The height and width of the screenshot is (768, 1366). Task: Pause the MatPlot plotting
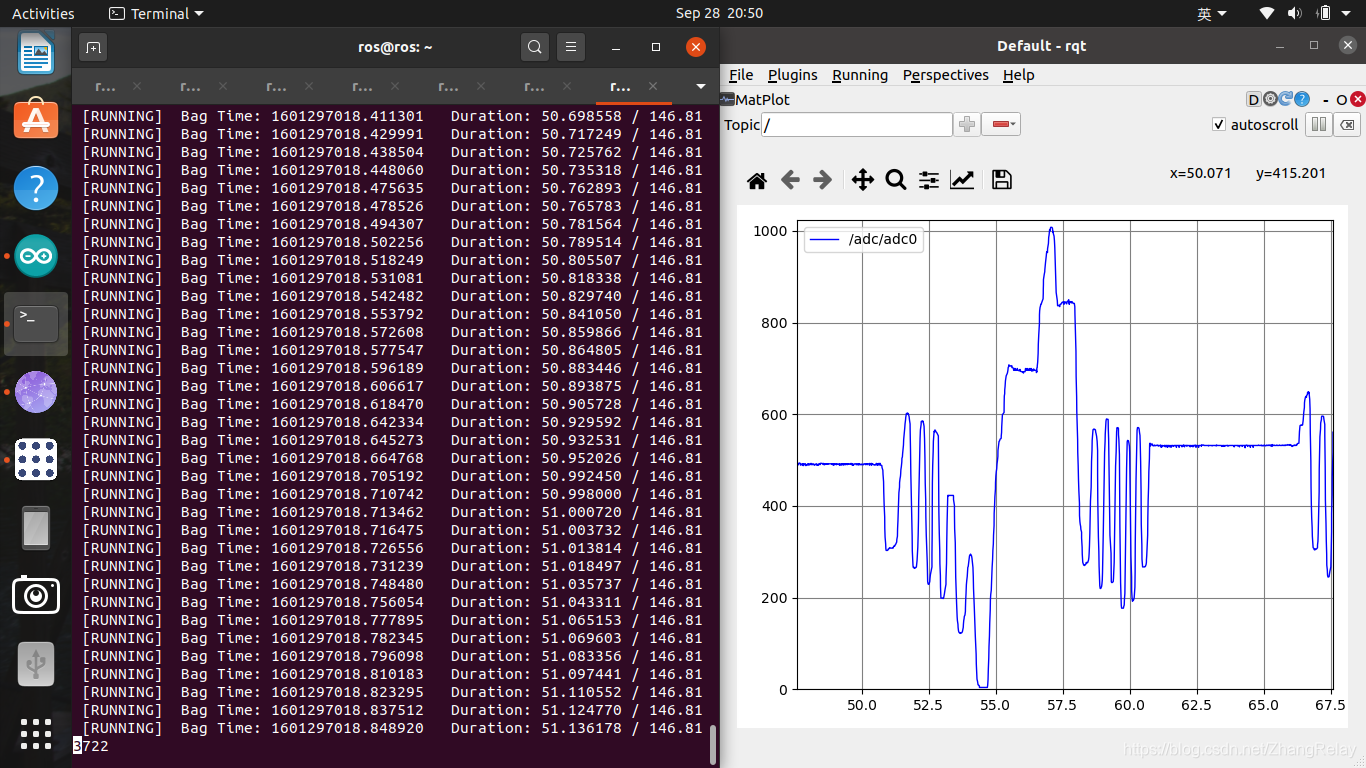coord(1318,125)
